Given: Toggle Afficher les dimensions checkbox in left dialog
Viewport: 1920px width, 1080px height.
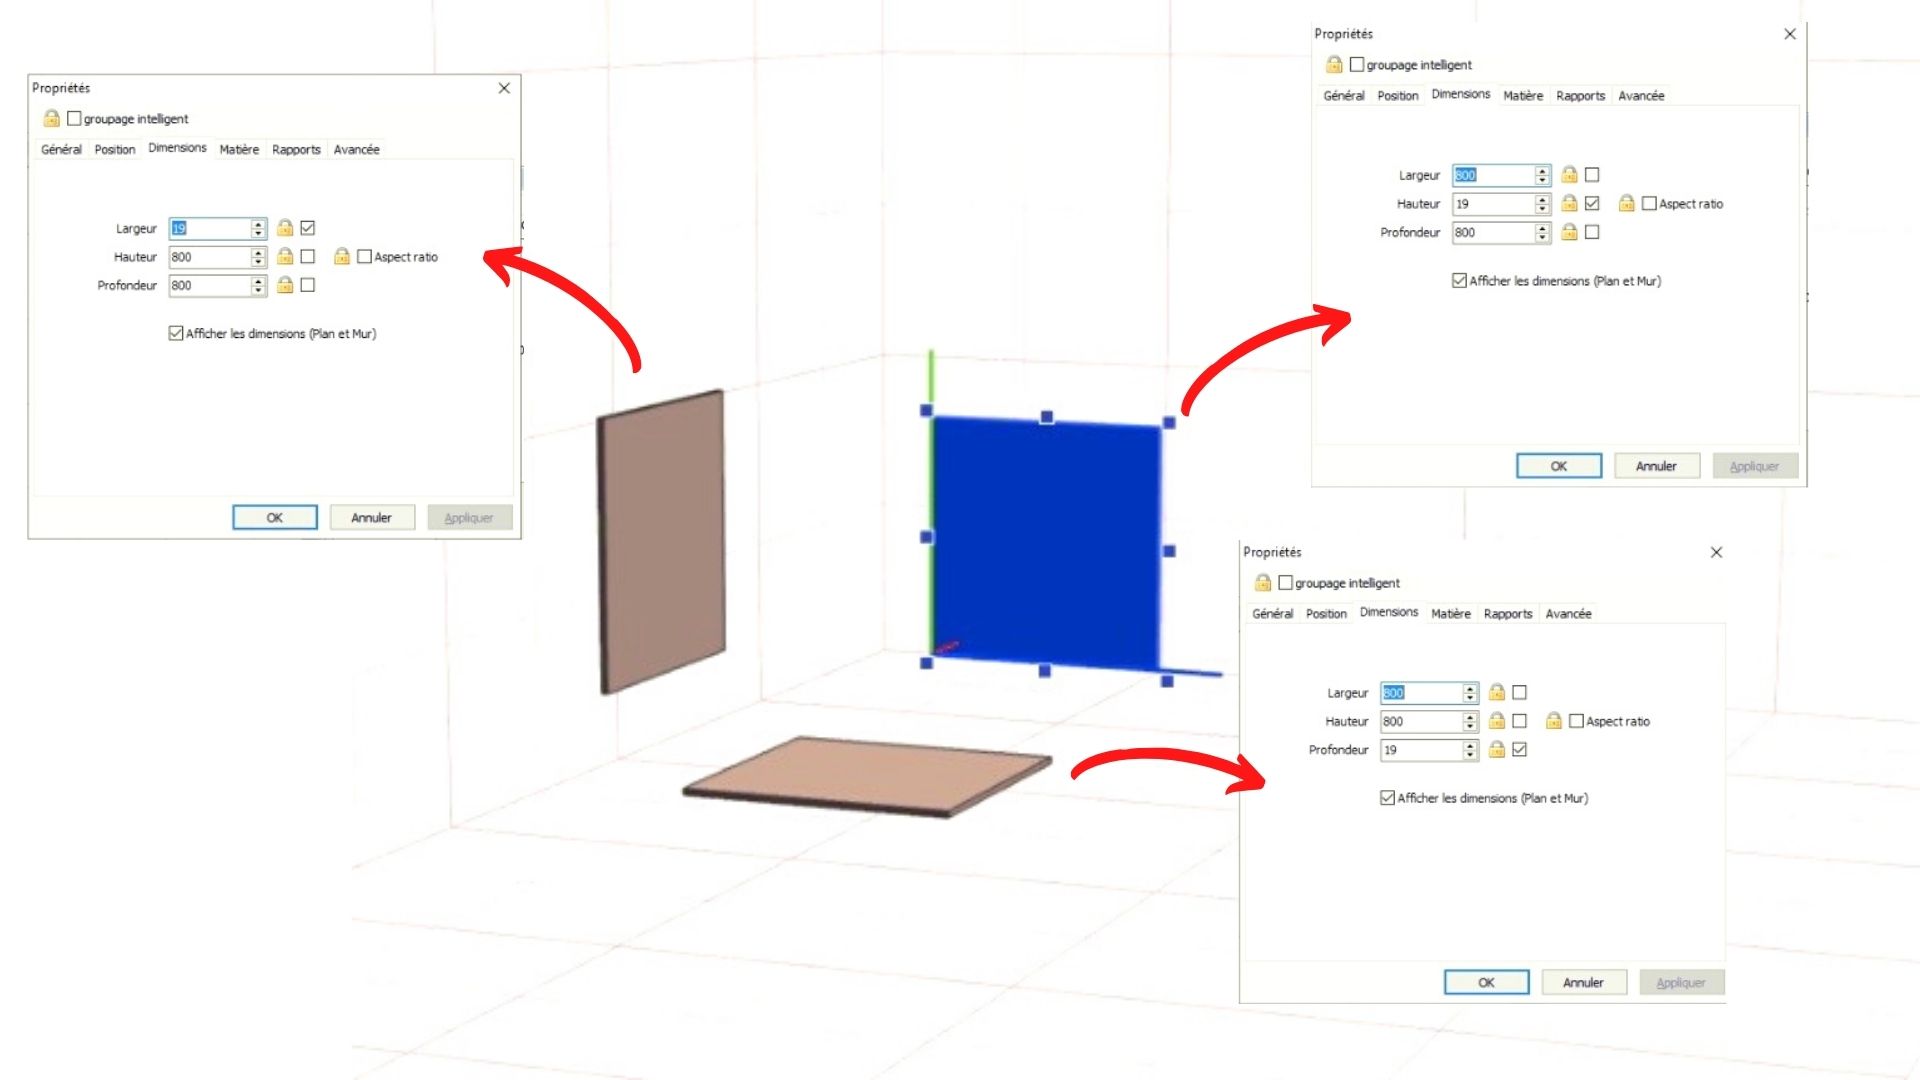Looking at the screenshot, I should [176, 334].
